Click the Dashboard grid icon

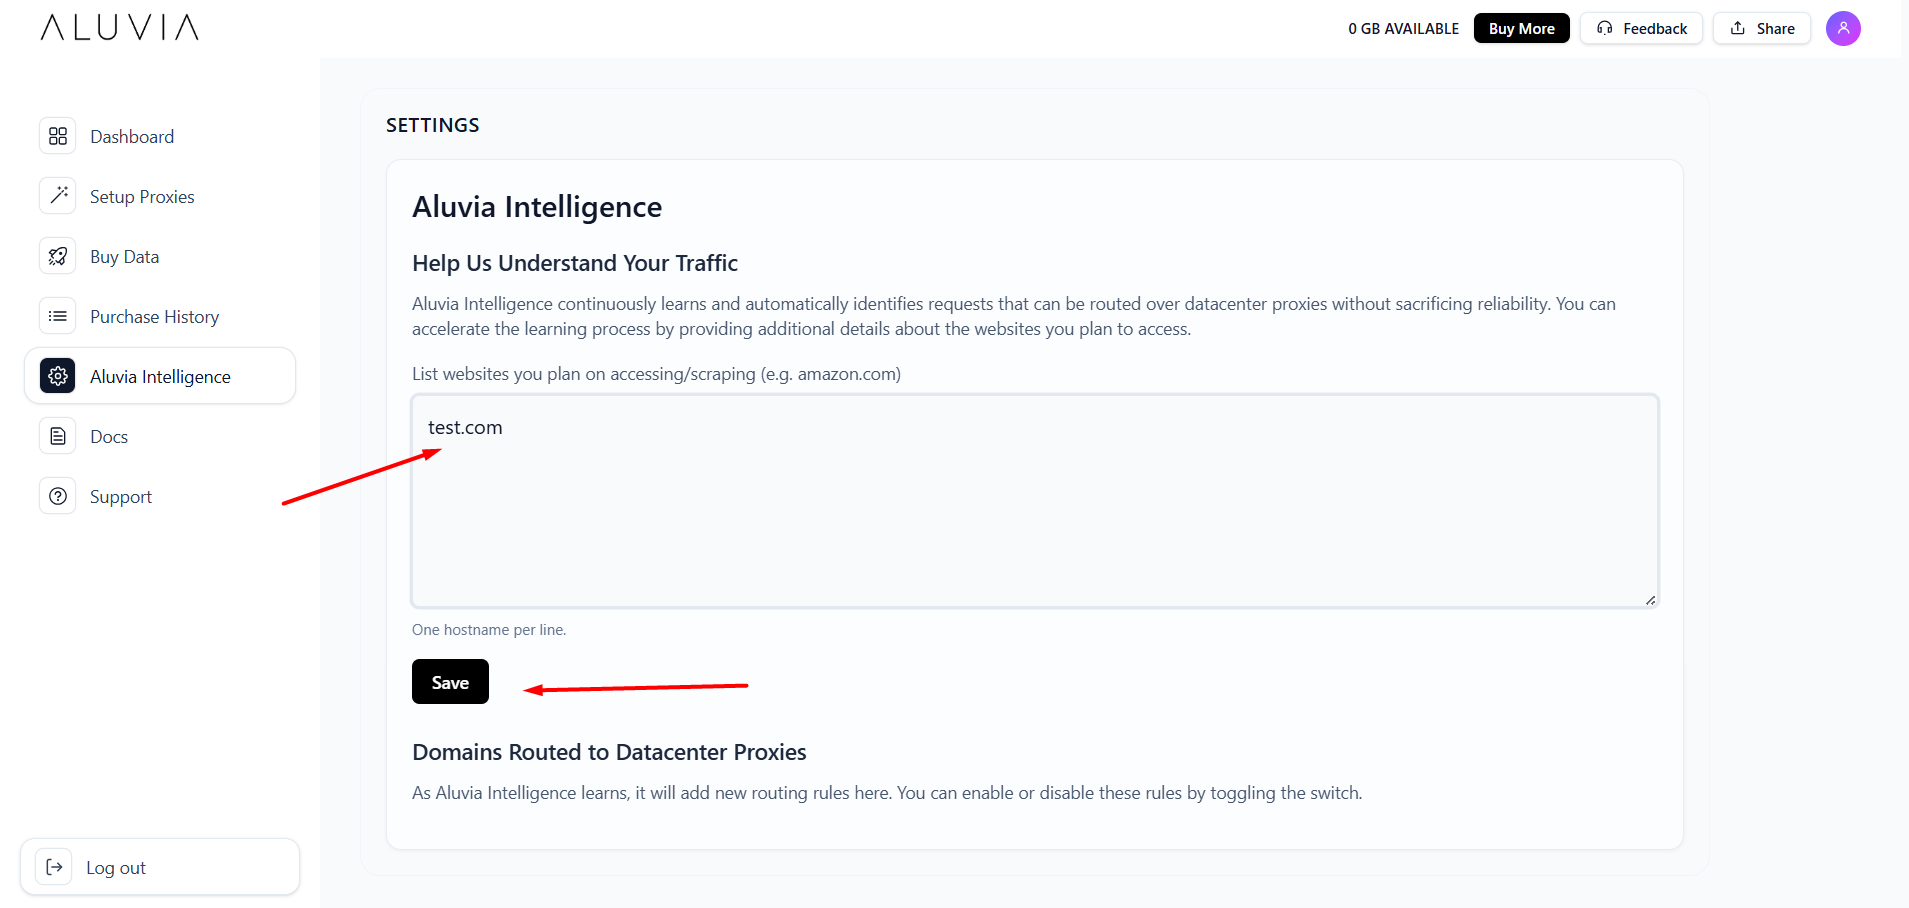tap(58, 136)
